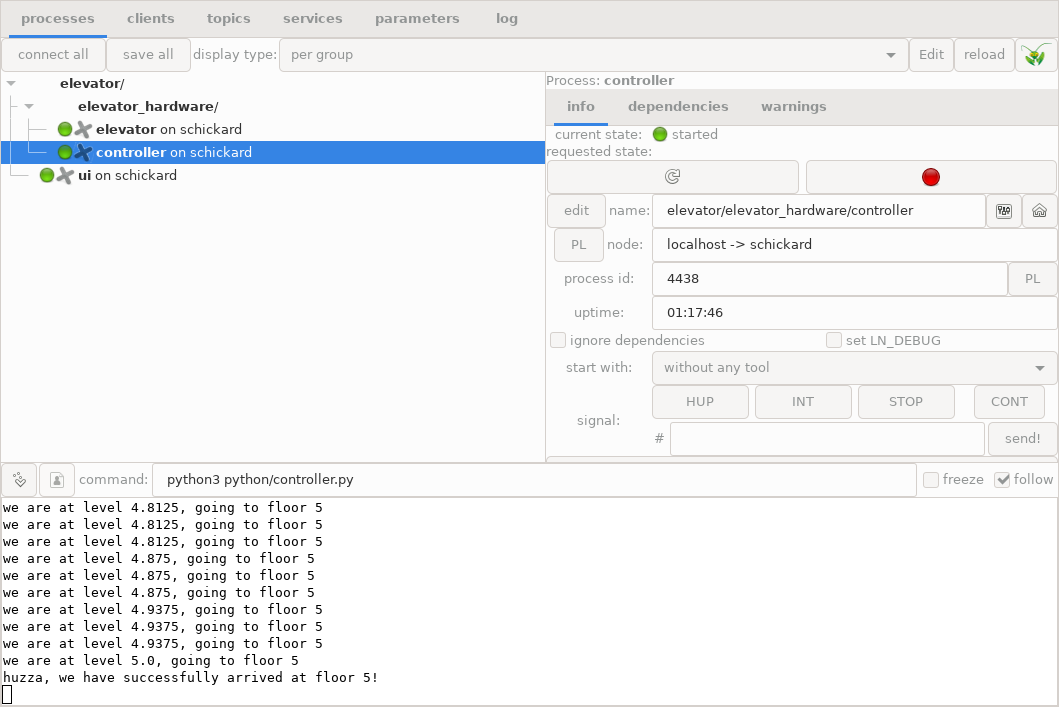Viewport: 1059px width, 707px height.
Task: Click the reload button
Action: point(984,55)
